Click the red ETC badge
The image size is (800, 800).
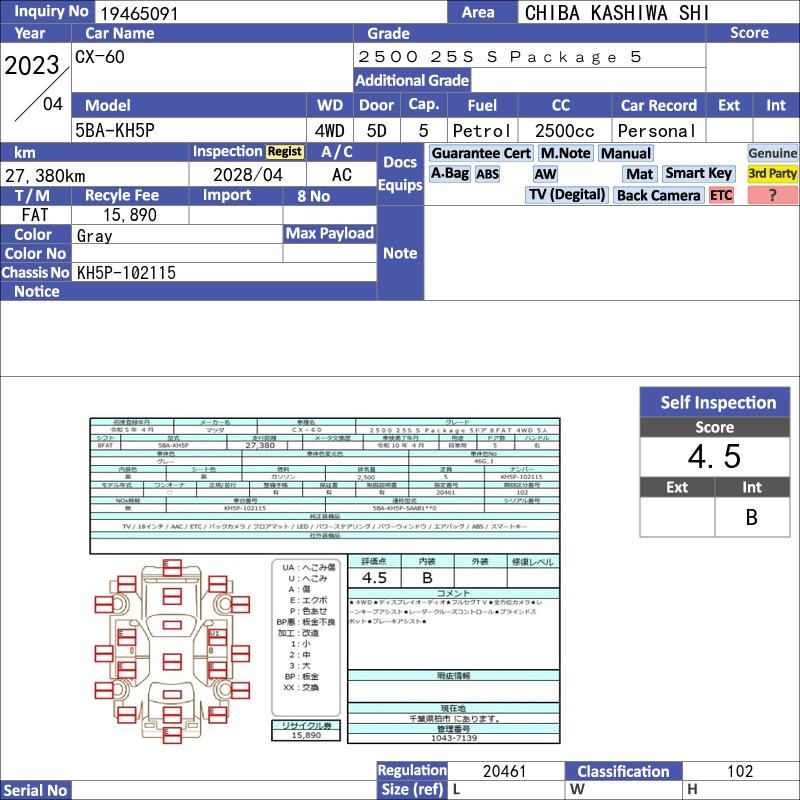[x=721, y=195]
